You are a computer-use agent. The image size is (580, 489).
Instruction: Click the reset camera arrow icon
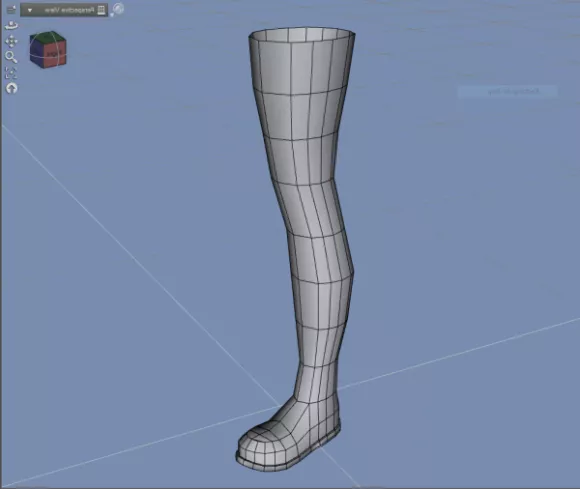(11, 88)
